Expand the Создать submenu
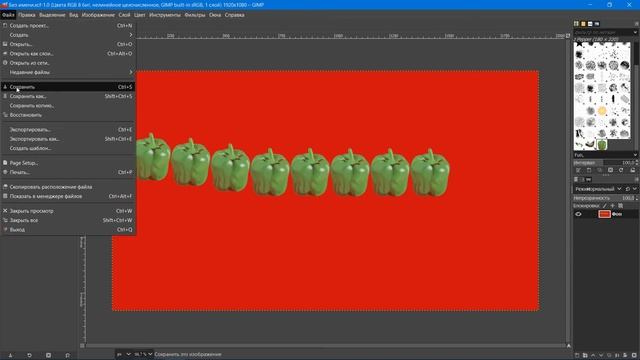This screenshot has height=360, width=640. 68,35
